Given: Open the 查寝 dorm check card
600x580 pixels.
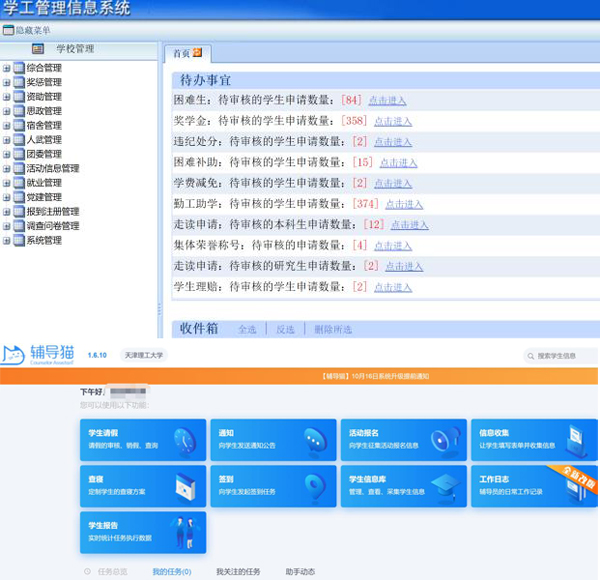Looking at the screenshot, I should coord(141,486).
